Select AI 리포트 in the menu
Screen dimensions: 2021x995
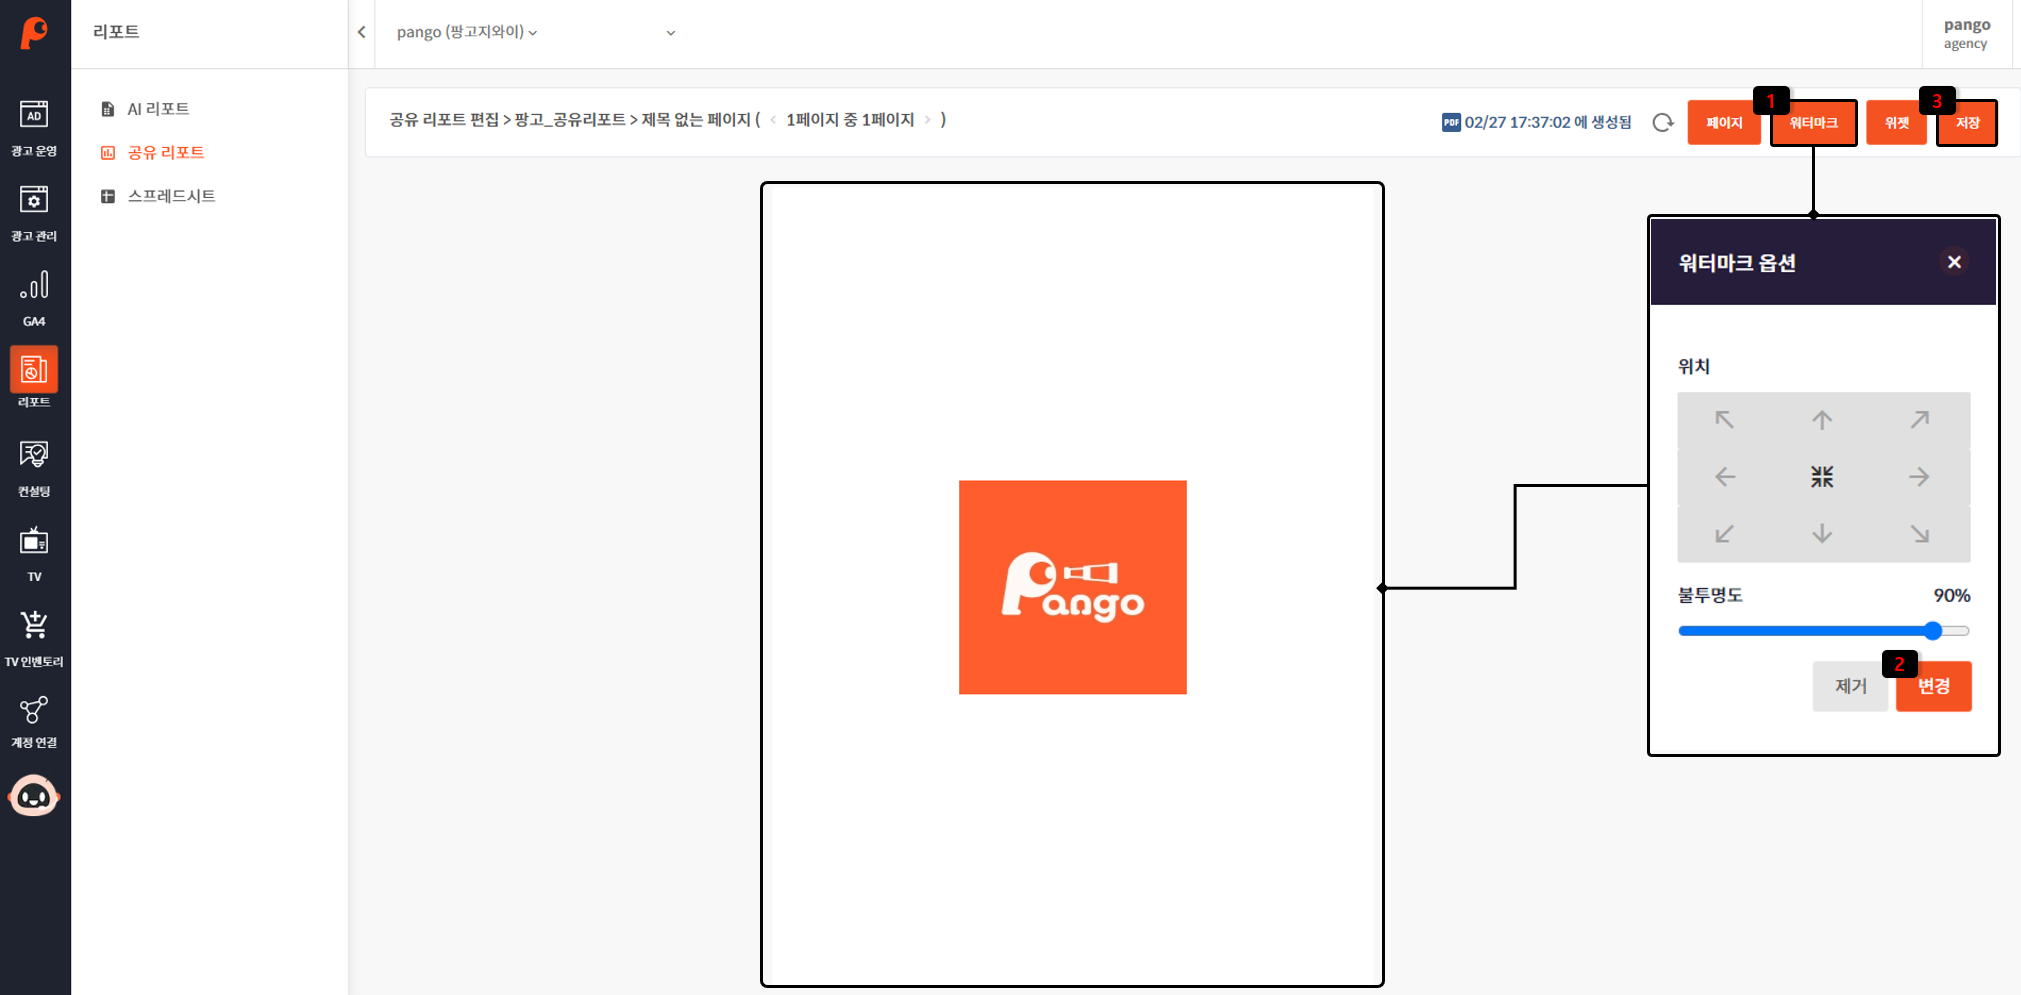click(x=146, y=109)
